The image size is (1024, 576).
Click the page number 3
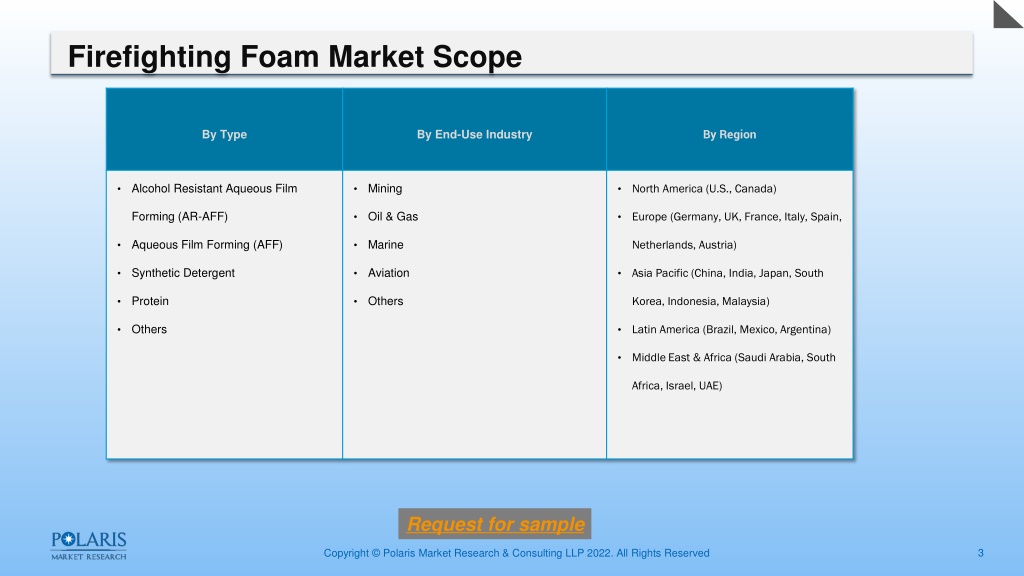tap(980, 553)
